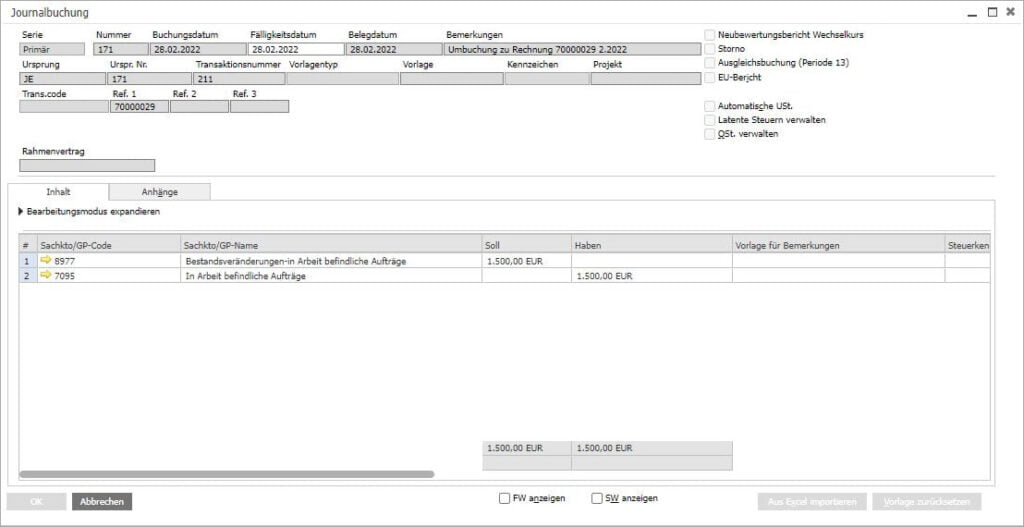This screenshot has height=527, width=1024.
Task: Click the Ref. 1 field with 70000029
Action: tap(139, 106)
